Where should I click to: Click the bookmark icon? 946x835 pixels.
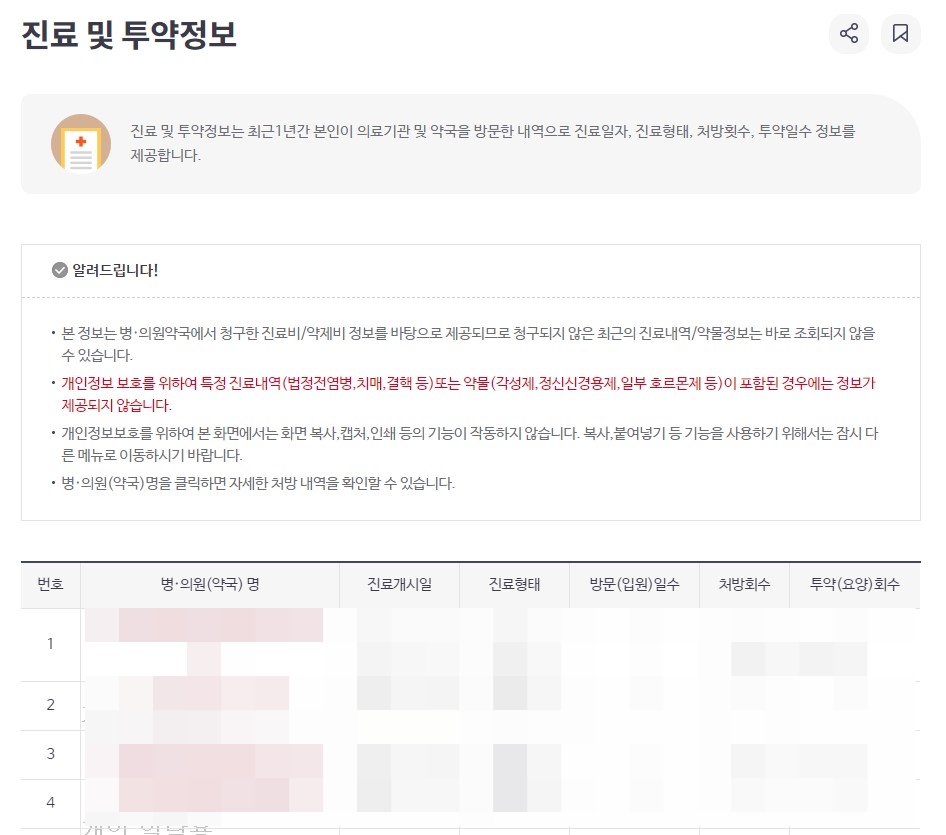click(901, 33)
